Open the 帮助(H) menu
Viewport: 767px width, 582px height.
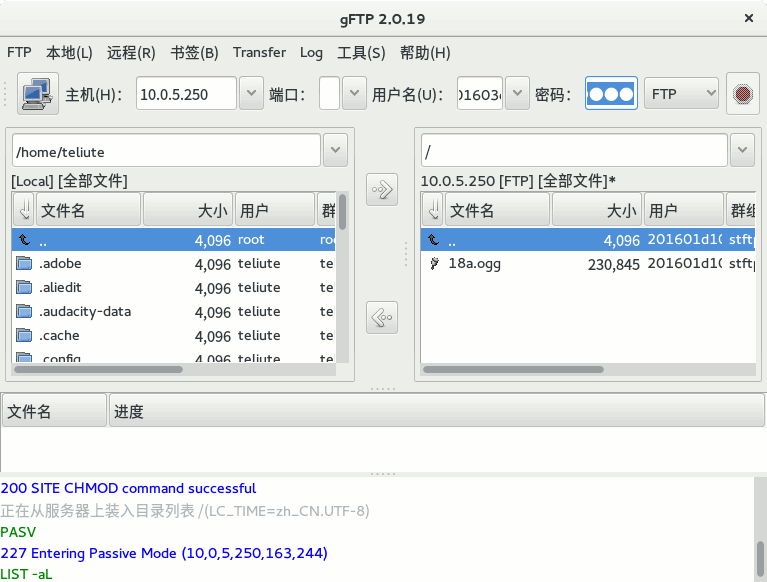tap(425, 52)
